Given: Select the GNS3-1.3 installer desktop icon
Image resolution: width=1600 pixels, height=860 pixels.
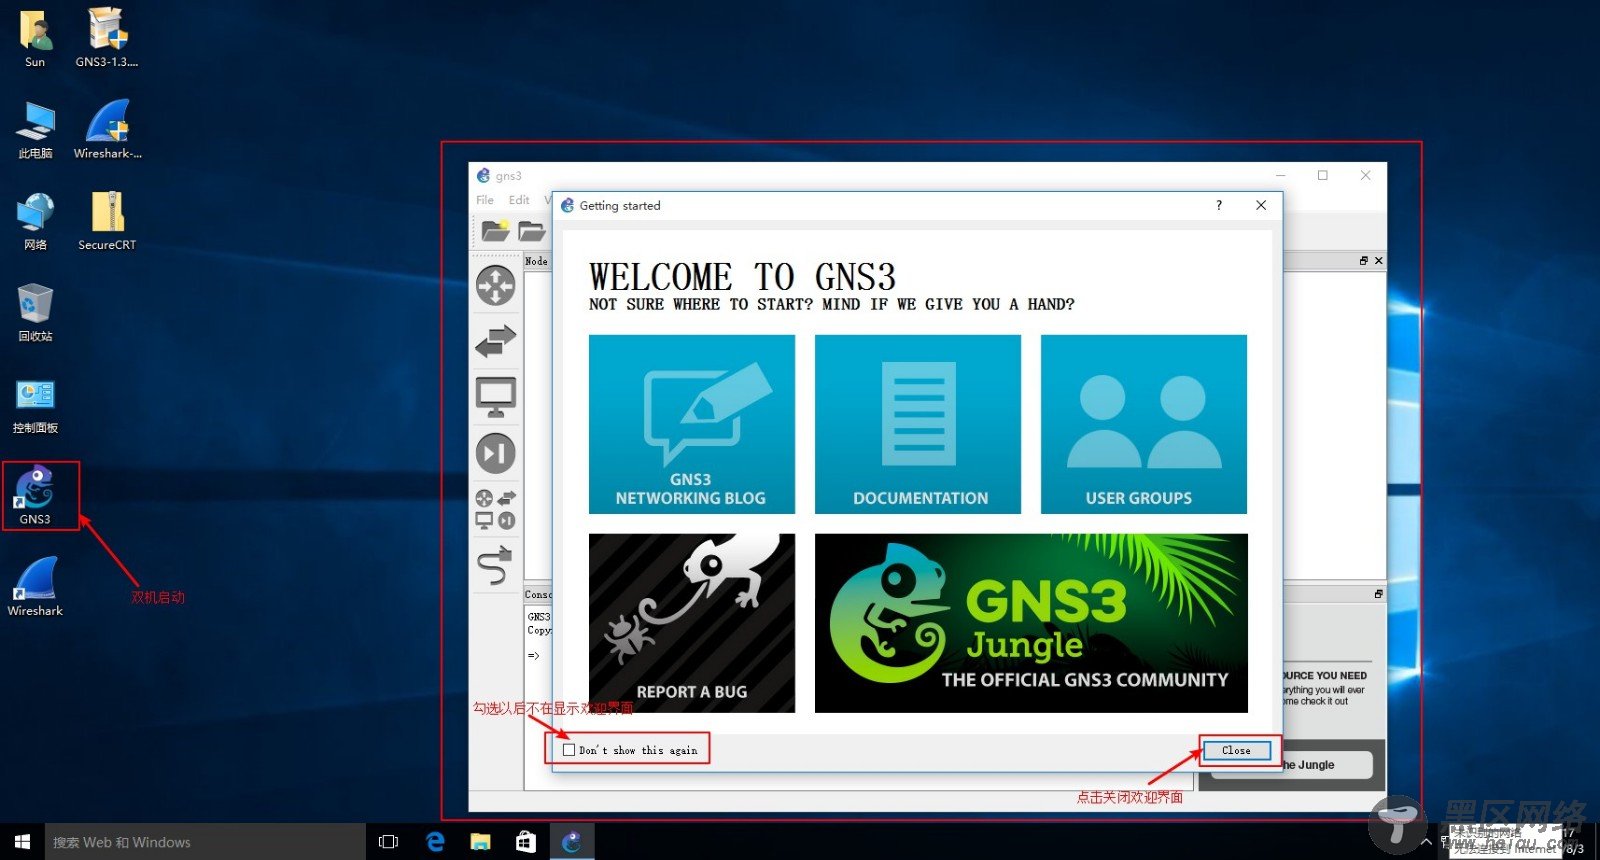Looking at the screenshot, I should [107, 38].
